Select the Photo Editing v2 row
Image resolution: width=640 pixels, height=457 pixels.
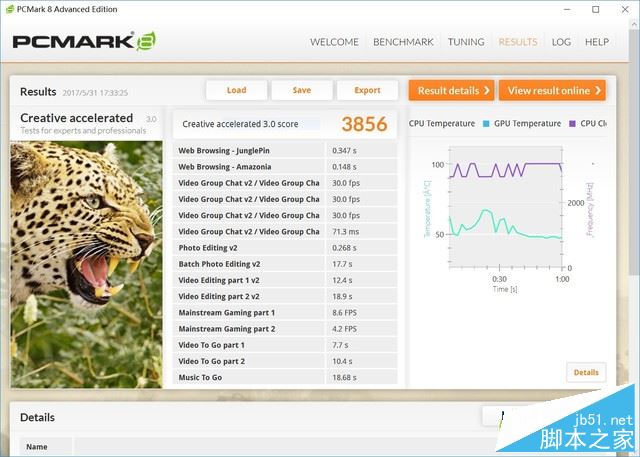coord(285,248)
